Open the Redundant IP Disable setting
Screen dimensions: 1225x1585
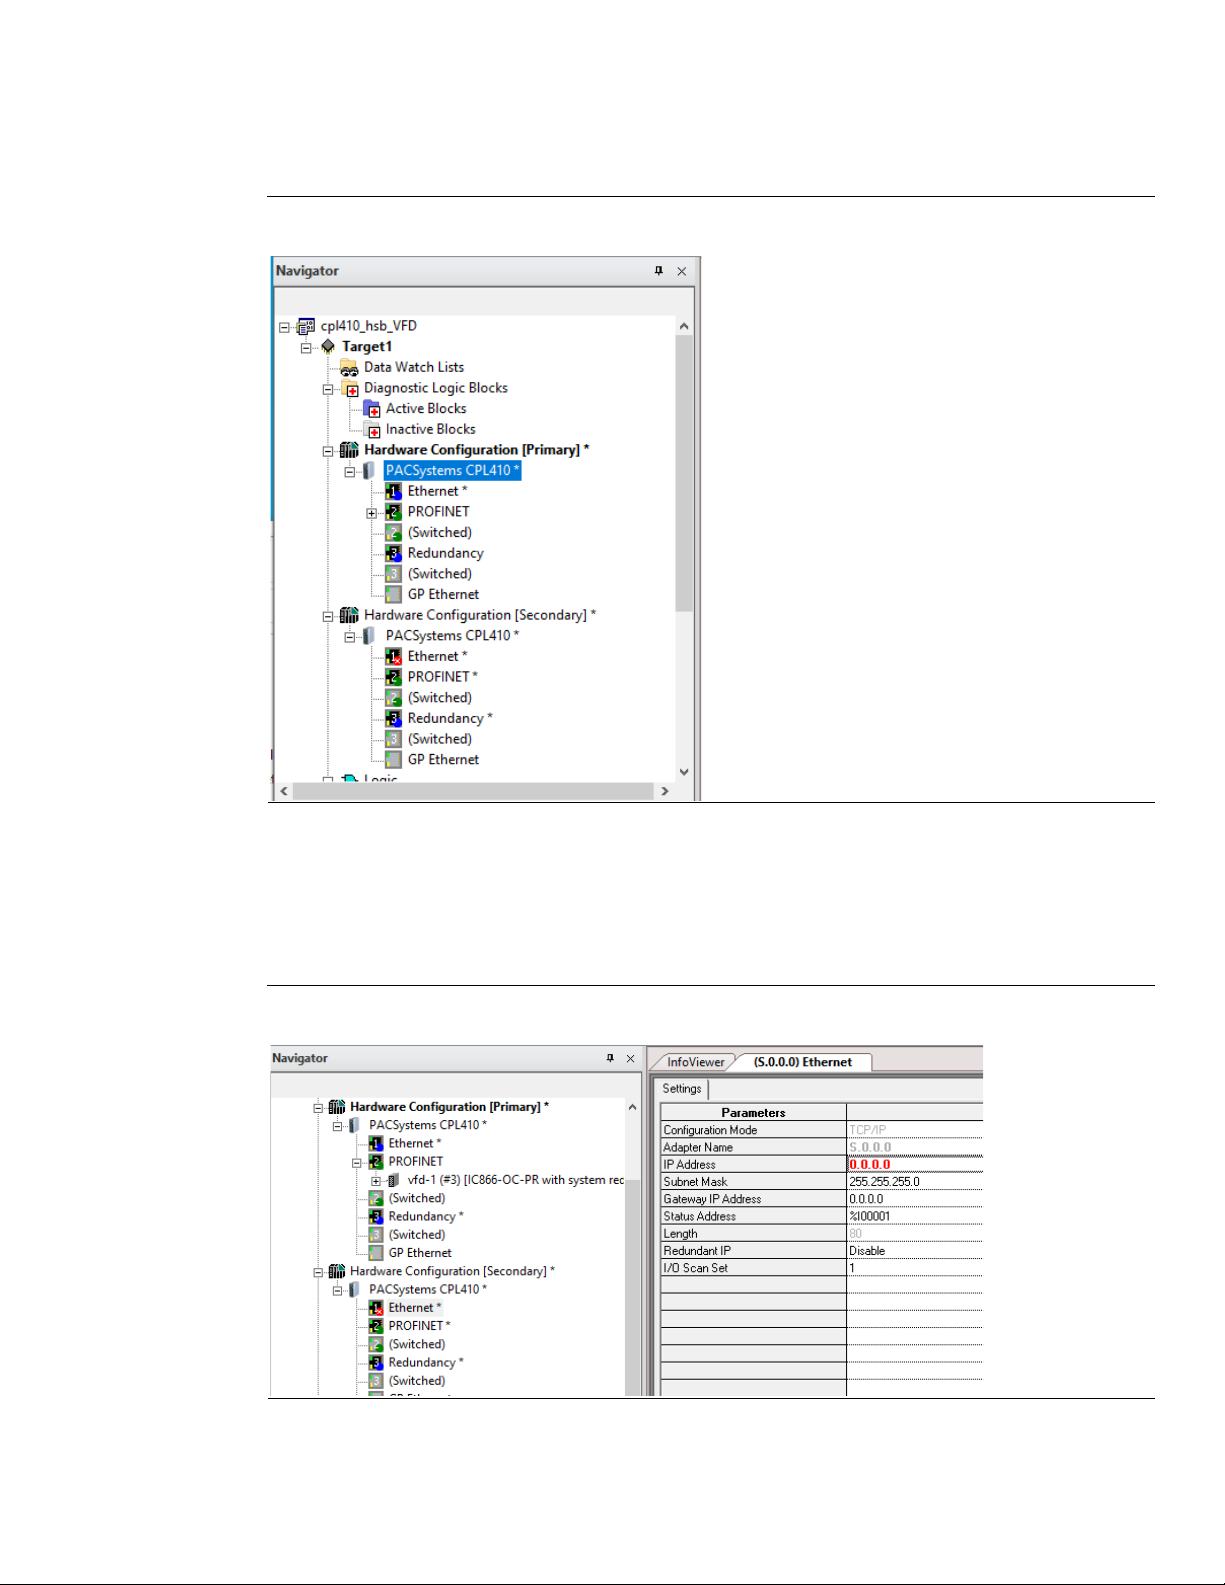coord(914,1251)
